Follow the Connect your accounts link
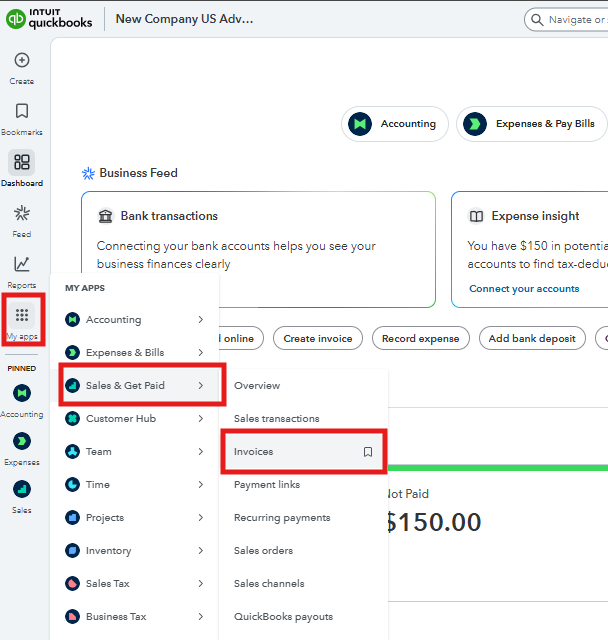Viewport: 608px width, 640px height. point(524,289)
